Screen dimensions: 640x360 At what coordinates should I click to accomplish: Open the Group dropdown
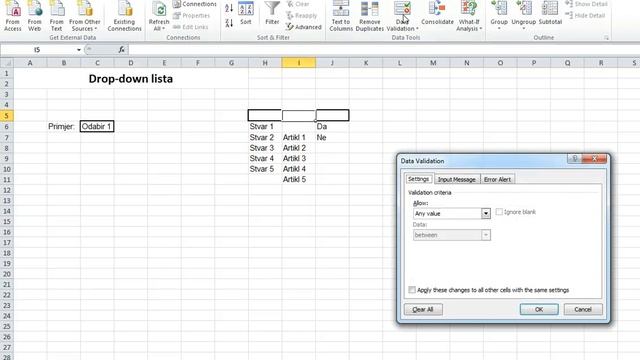pos(499,16)
